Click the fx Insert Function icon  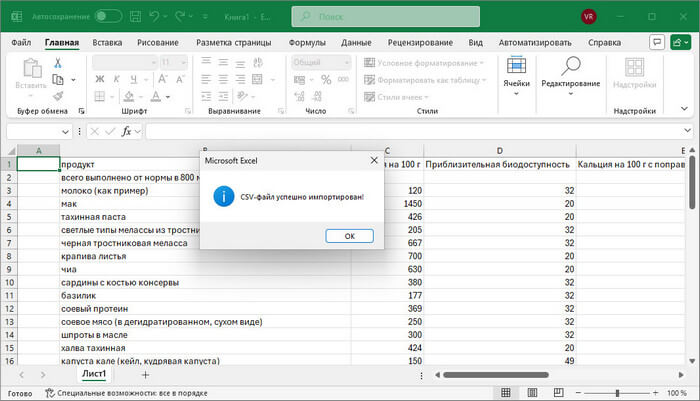point(127,131)
